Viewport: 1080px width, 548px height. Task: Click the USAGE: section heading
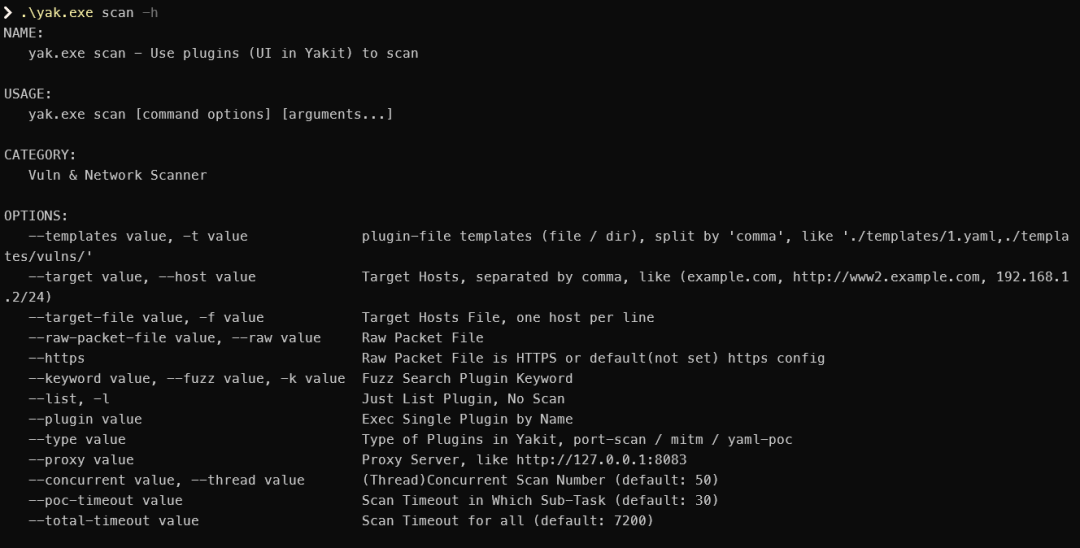pos(28,94)
